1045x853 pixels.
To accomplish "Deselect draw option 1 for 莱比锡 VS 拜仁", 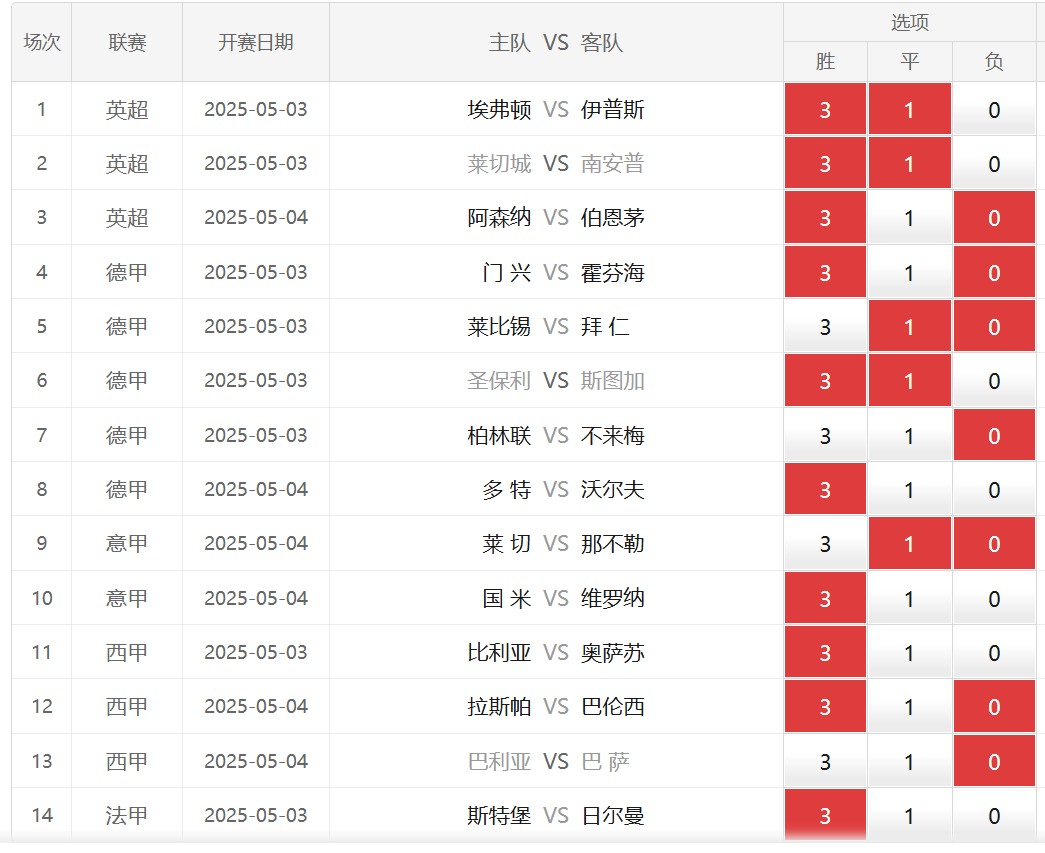I will tap(910, 327).
